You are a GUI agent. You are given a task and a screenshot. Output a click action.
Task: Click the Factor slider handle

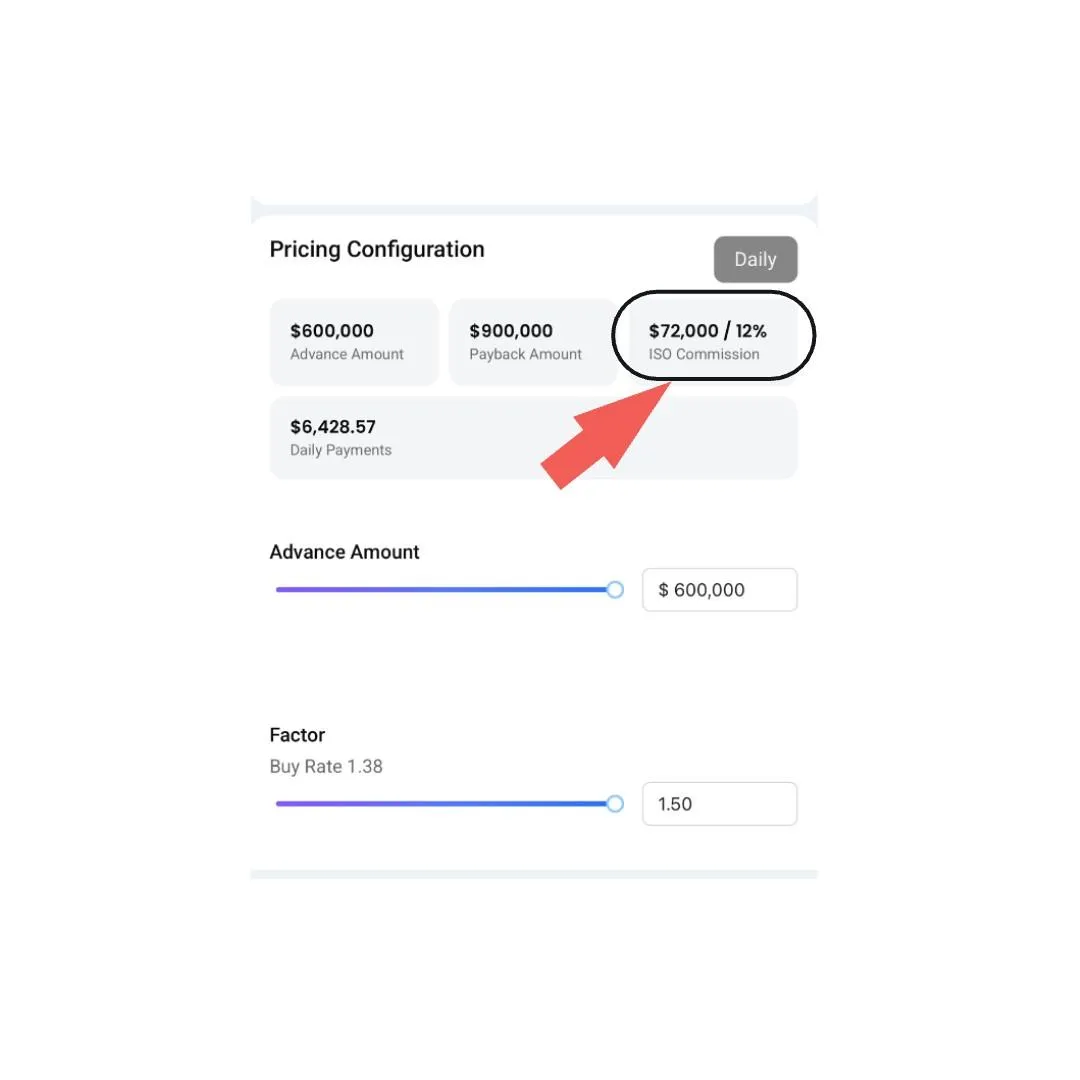[615, 804]
